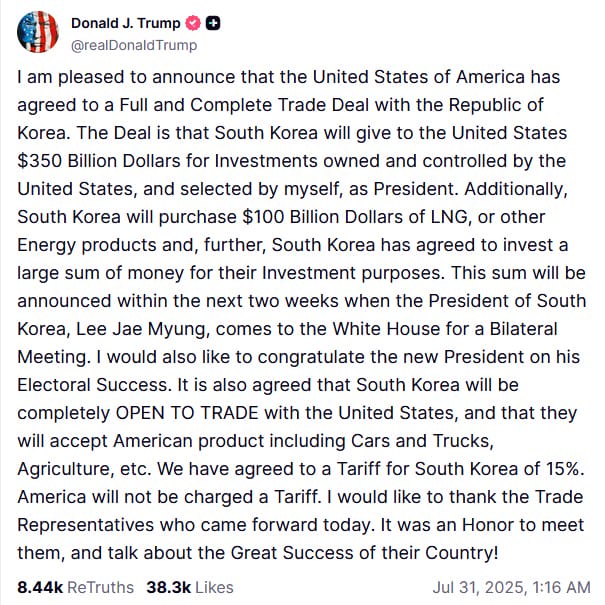Screen dimensions: 605x605
Task: Open the Donald J. Trump display name
Action: pyautogui.click(x=126, y=24)
